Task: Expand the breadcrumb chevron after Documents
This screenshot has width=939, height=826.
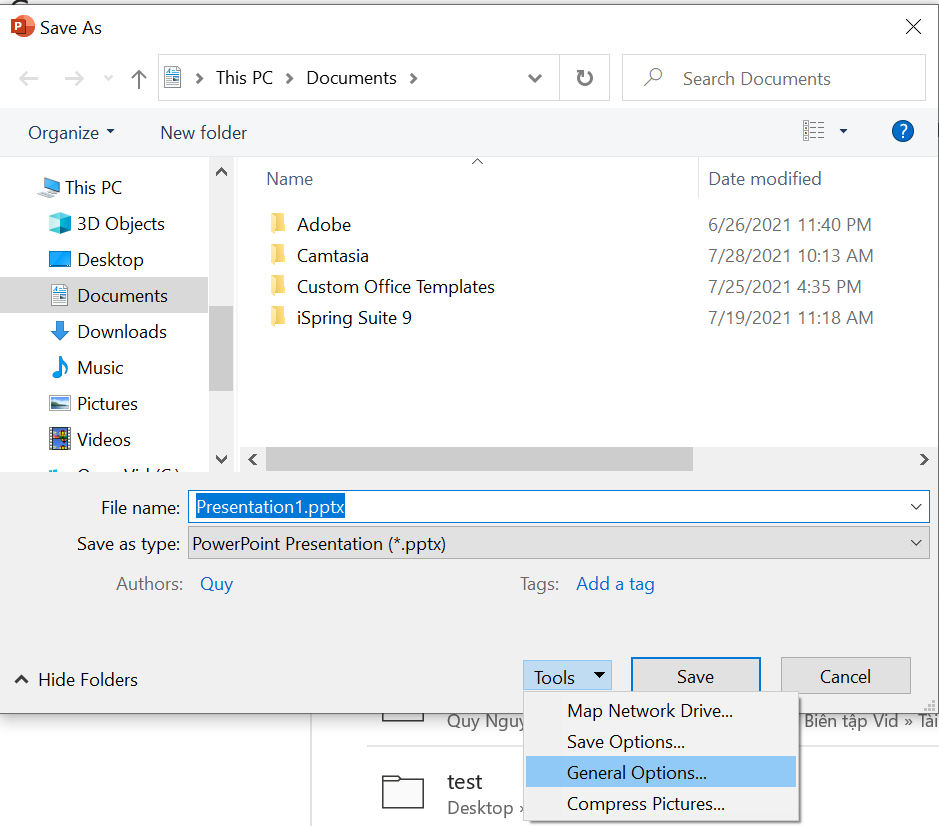Action: click(413, 78)
